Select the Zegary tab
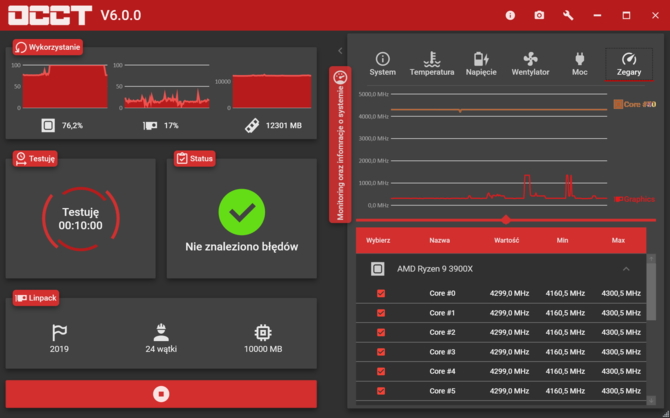The height and width of the screenshot is (418, 670). pos(629,64)
